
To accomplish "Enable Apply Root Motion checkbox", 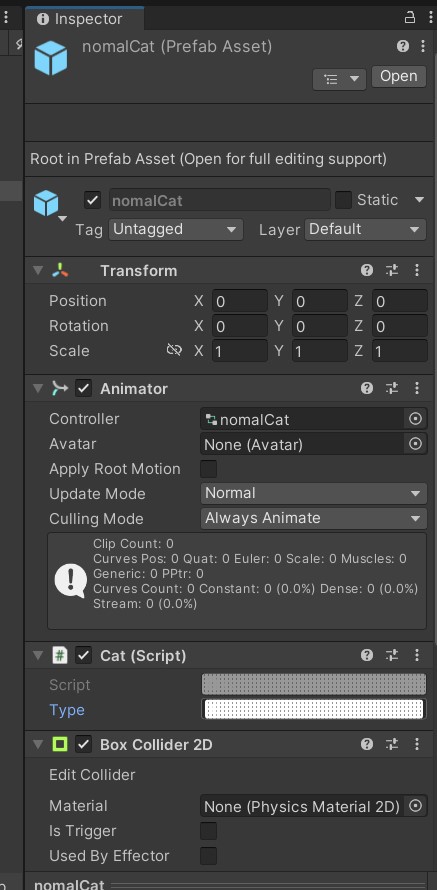I will click(x=208, y=469).
